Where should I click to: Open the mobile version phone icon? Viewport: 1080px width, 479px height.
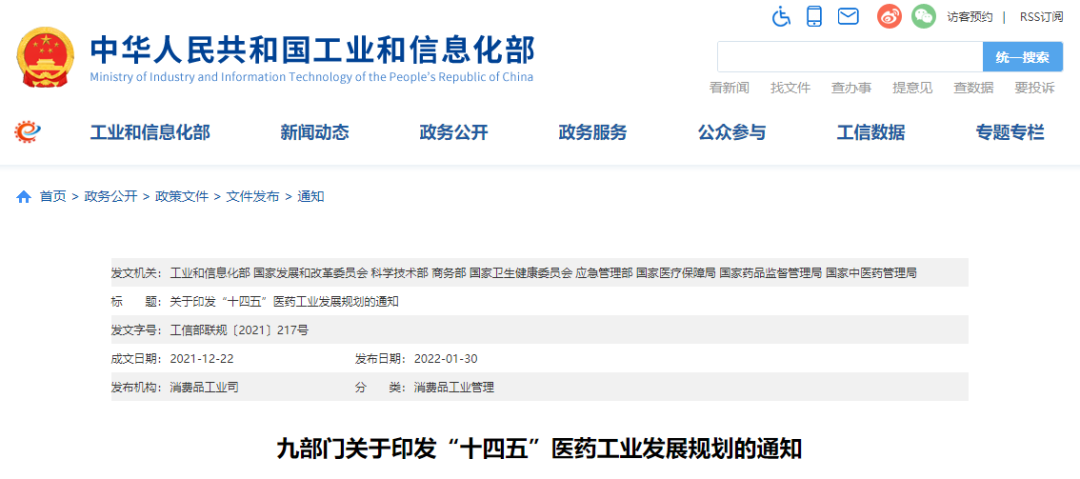click(815, 16)
